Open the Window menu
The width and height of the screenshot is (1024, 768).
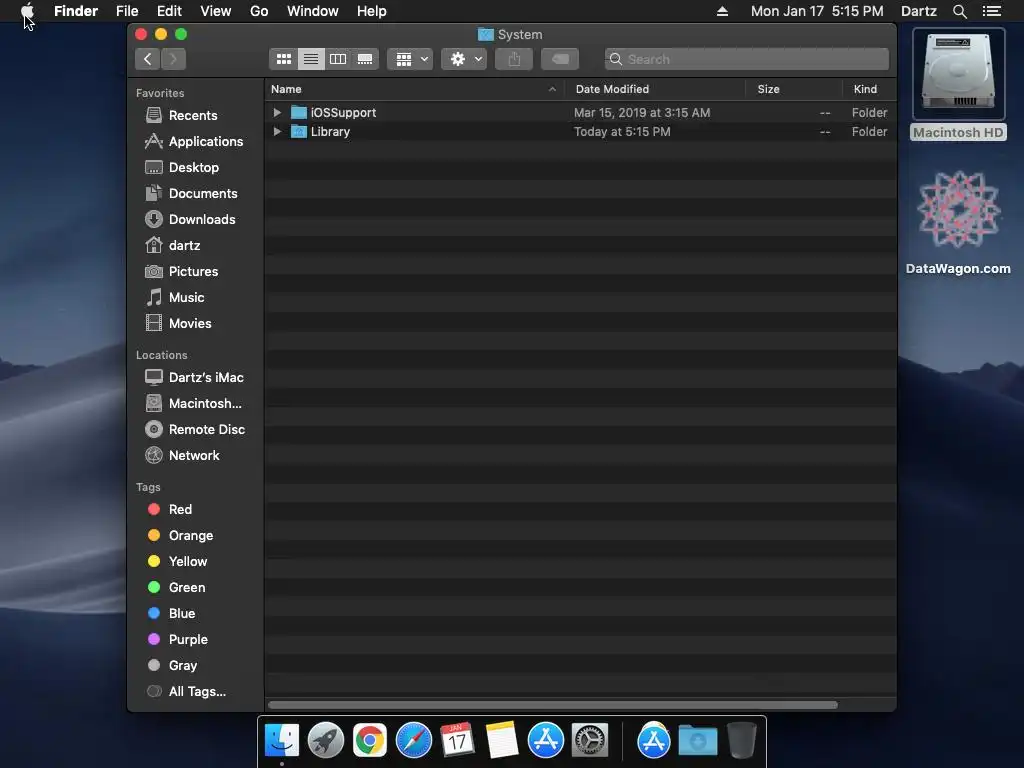(x=313, y=11)
